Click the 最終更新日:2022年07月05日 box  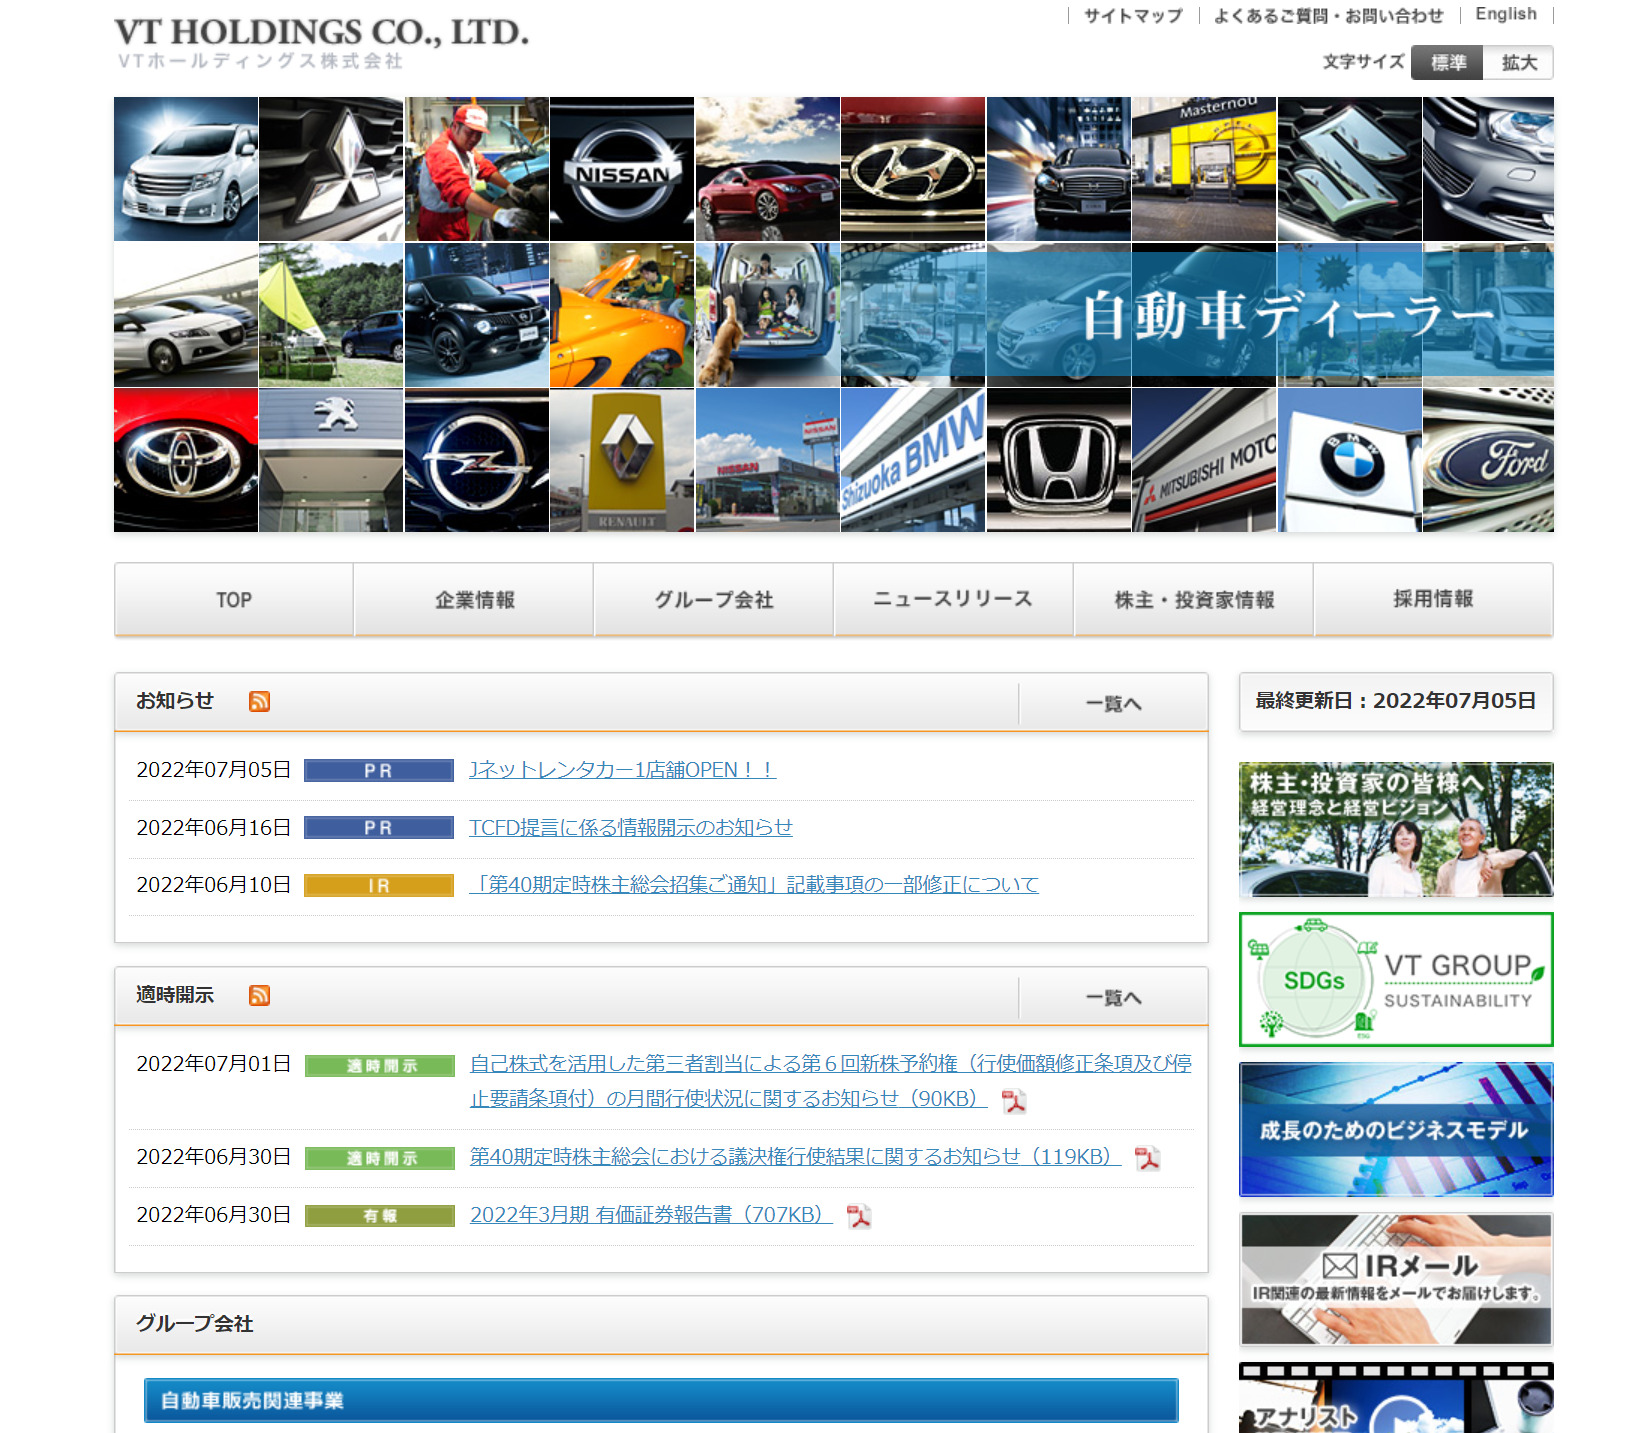(x=1396, y=701)
